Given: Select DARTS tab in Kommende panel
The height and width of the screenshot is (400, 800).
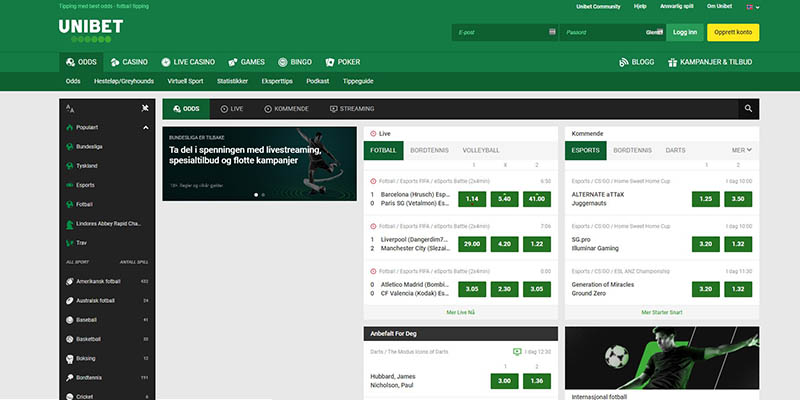Looking at the screenshot, I should [676, 151].
